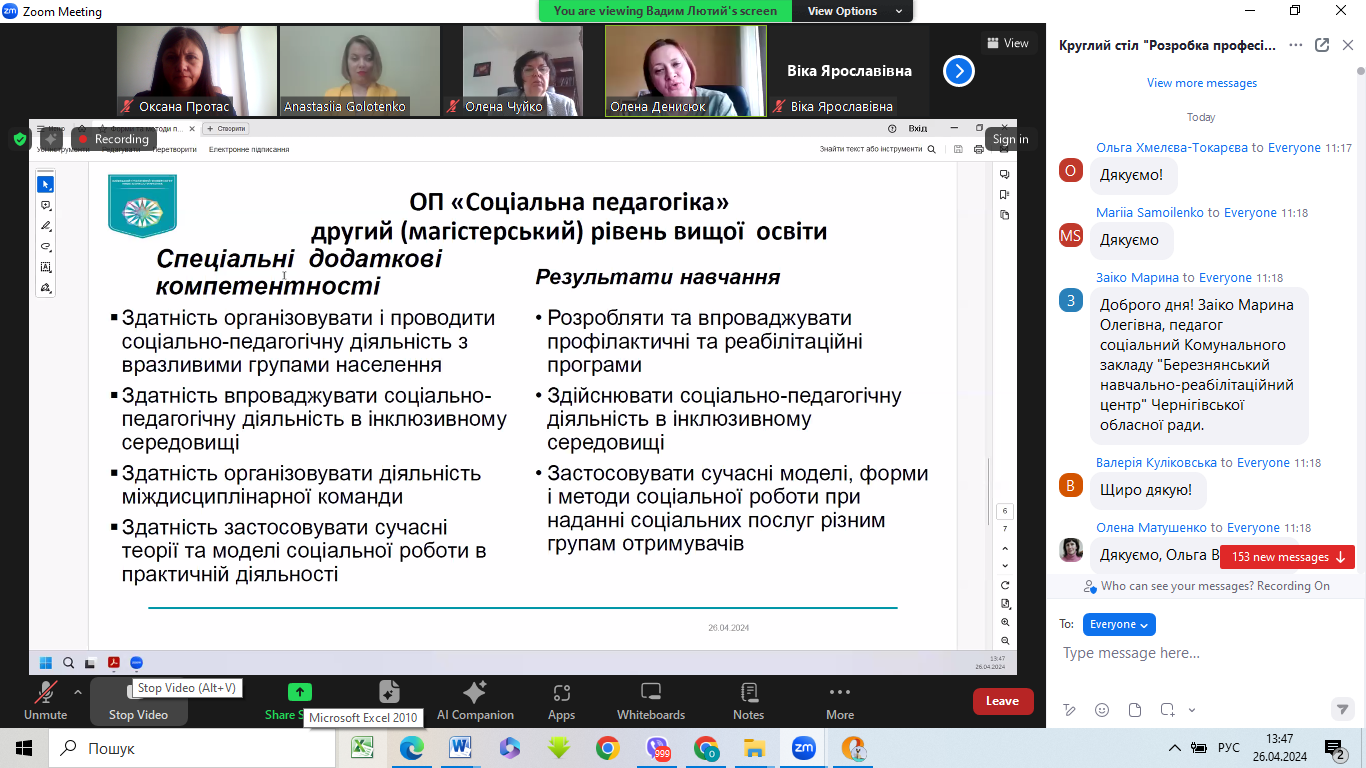Viewport: 1366px width, 768px height.
Task: Click the emoji icon in chat
Action: coord(1102,710)
